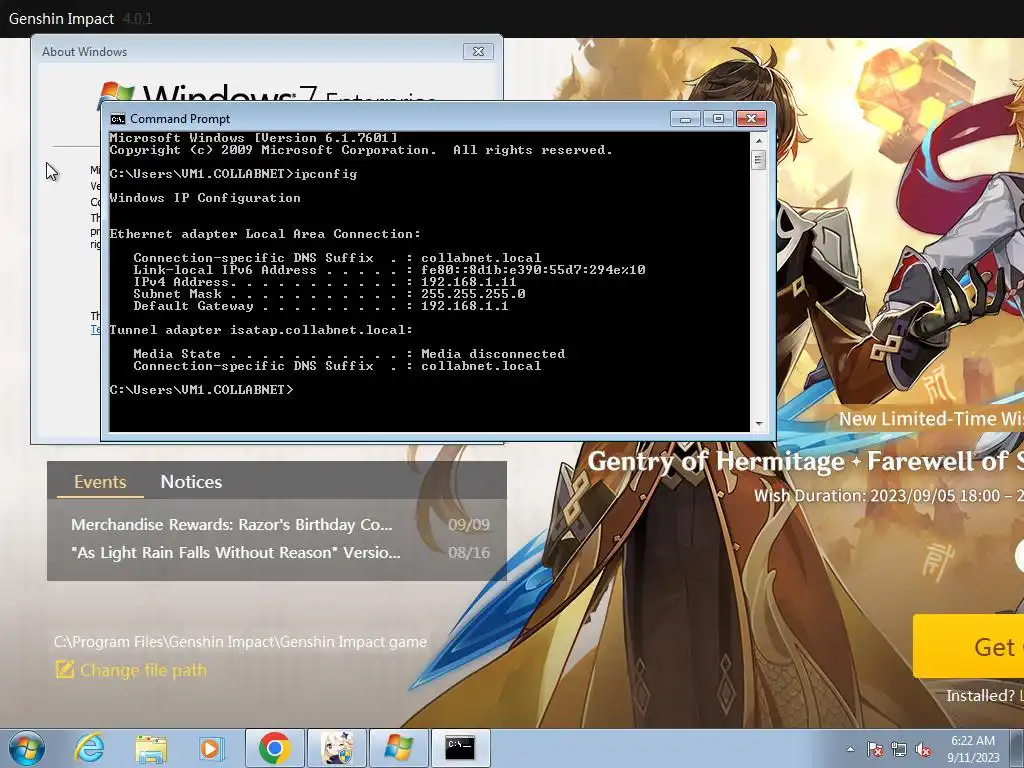Screen dimensions: 1024x768
Task: Click Command Prompt scrollbar up arrow
Action: pos(758,140)
